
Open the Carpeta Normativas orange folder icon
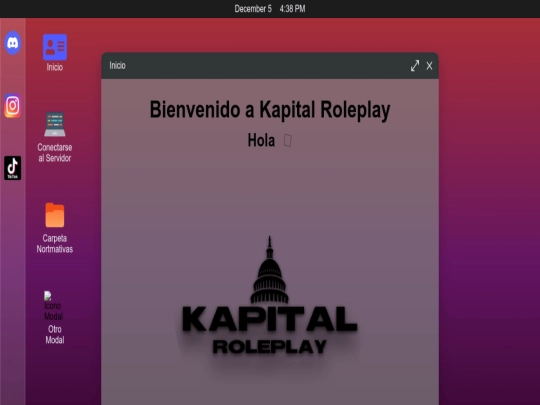click(x=55, y=215)
